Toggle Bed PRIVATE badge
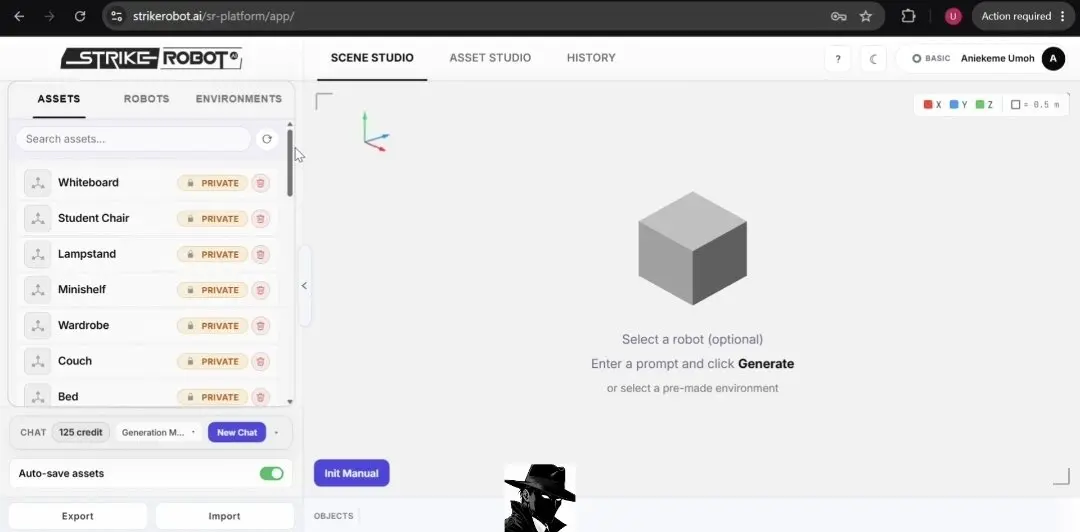Image resolution: width=1080 pixels, height=532 pixels. (x=212, y=397)
